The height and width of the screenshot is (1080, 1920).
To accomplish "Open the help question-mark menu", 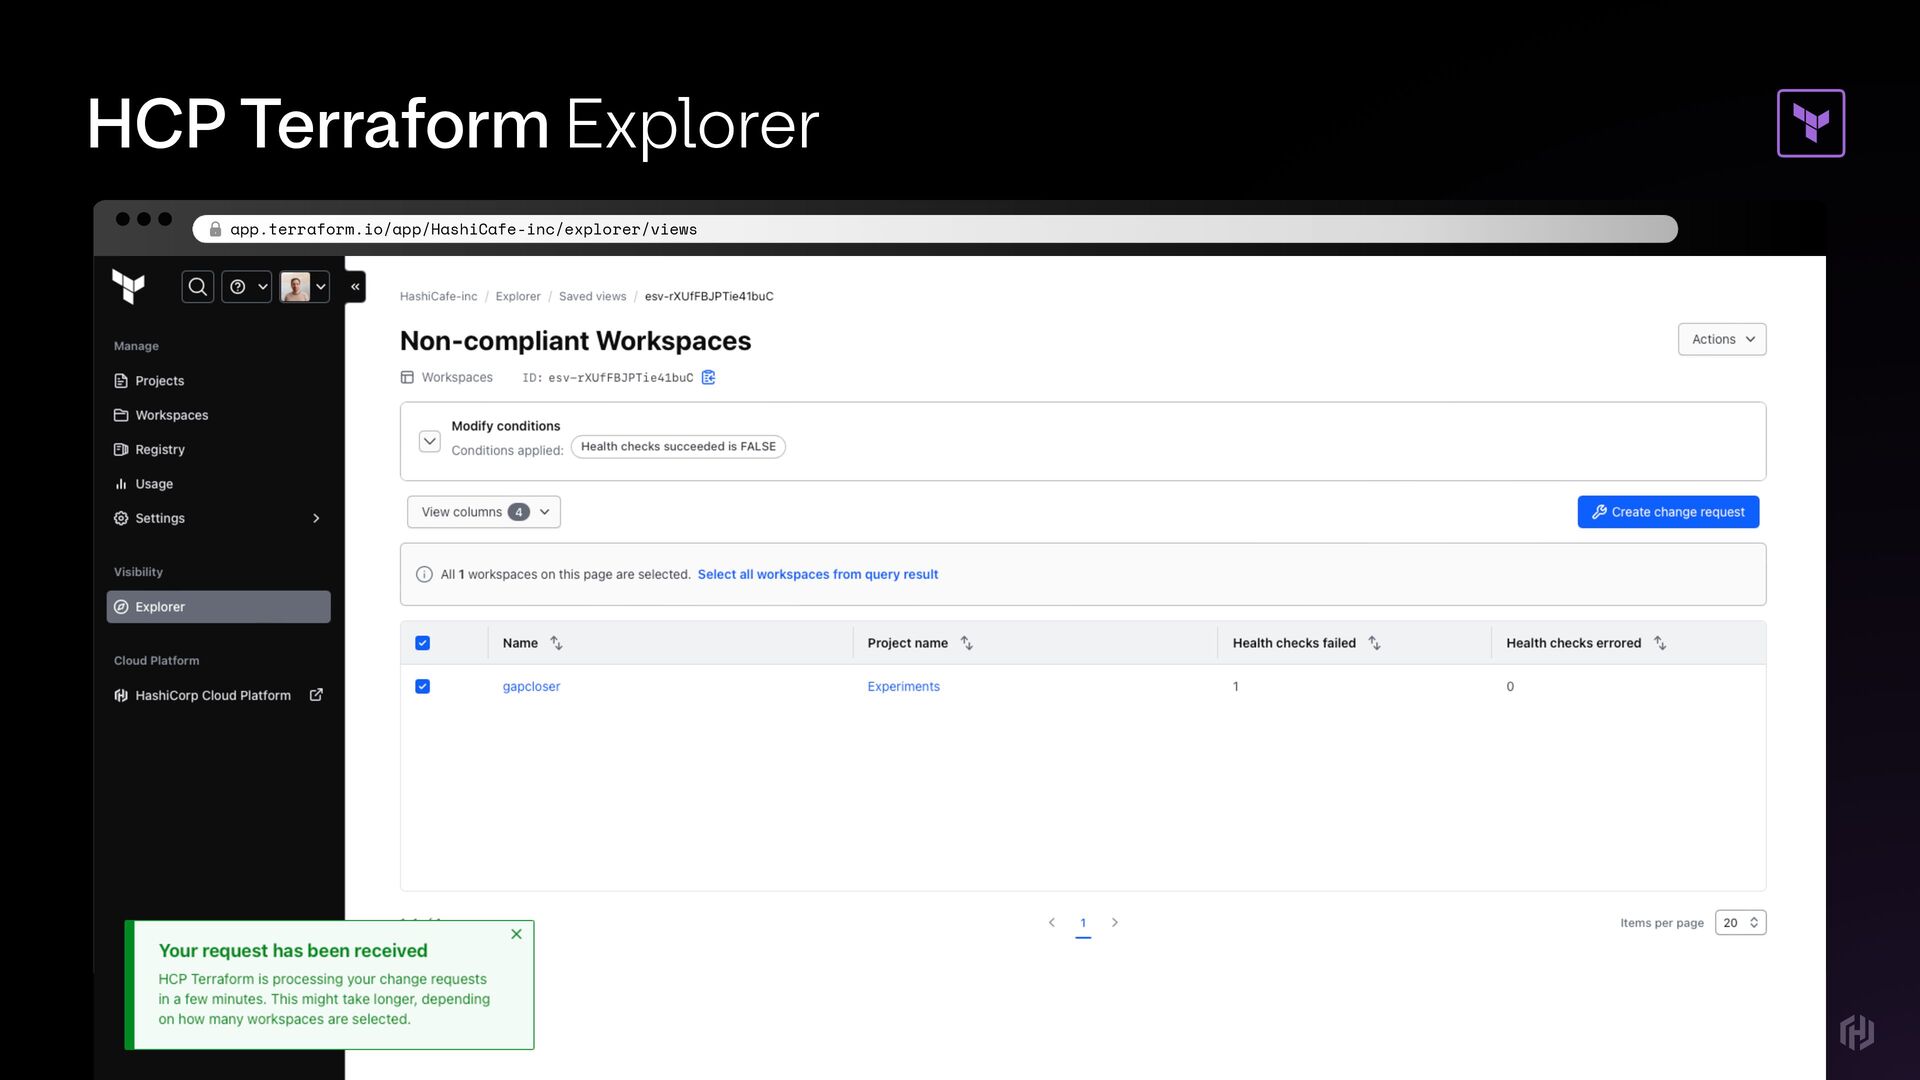I will coord(246,287).
